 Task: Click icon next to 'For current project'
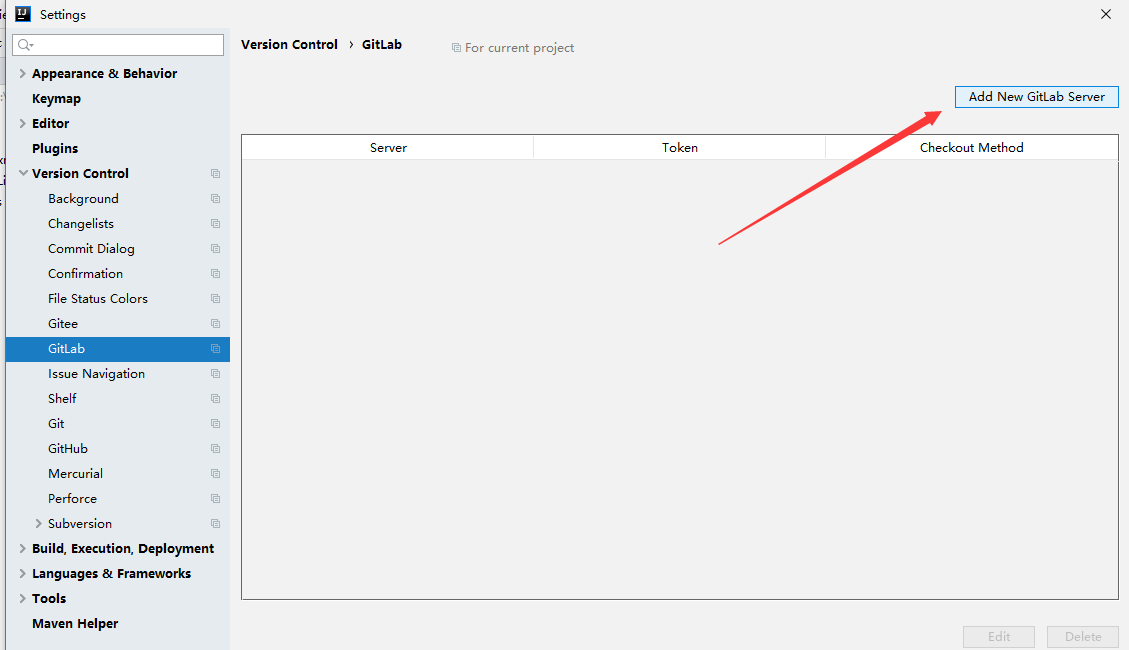456,48
